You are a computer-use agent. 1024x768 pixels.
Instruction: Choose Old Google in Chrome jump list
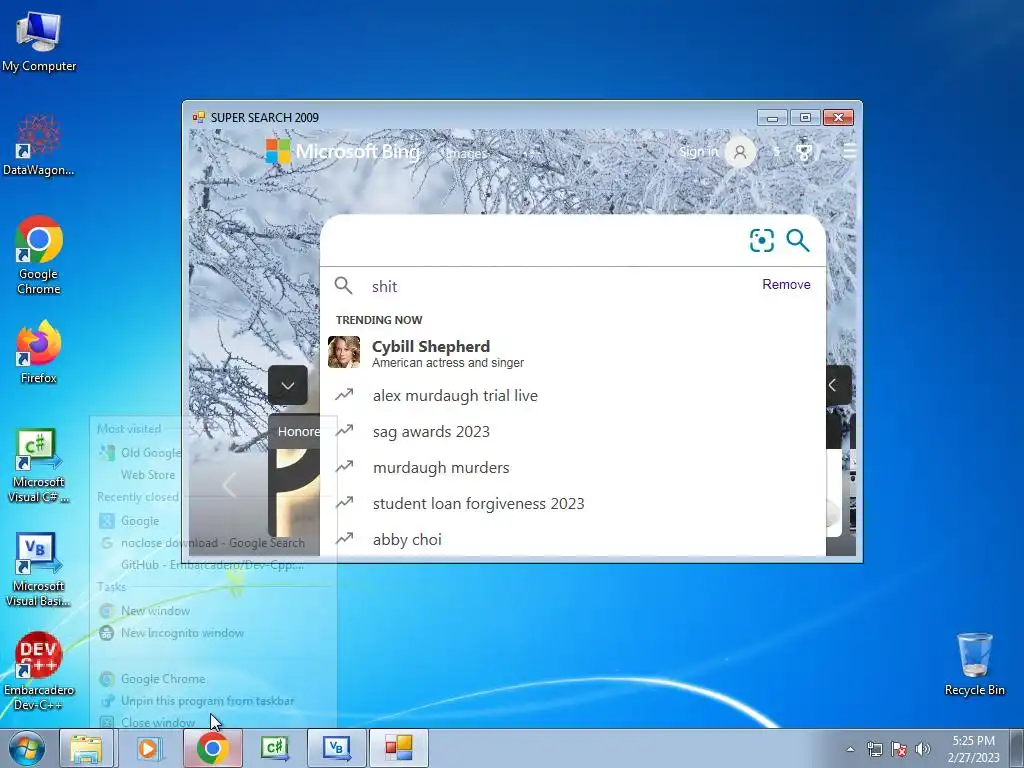click(x=213, y=452)
